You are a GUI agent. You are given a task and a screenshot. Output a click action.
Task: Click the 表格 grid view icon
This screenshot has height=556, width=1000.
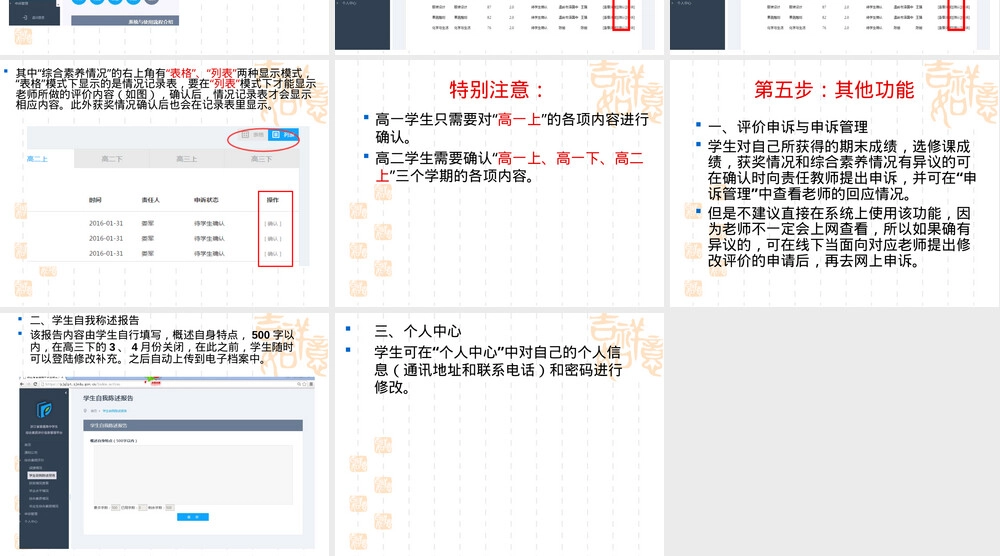point(246,135)
